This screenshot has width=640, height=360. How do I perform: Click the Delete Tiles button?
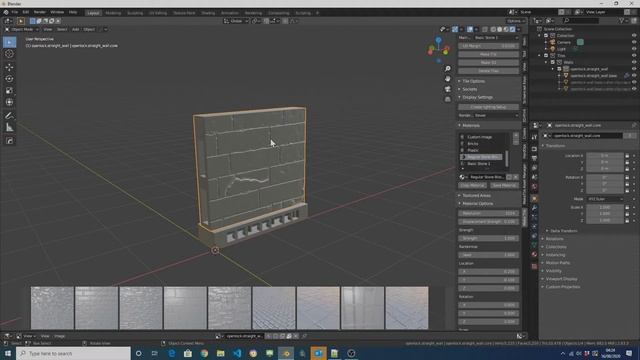(x=488, y=71)
